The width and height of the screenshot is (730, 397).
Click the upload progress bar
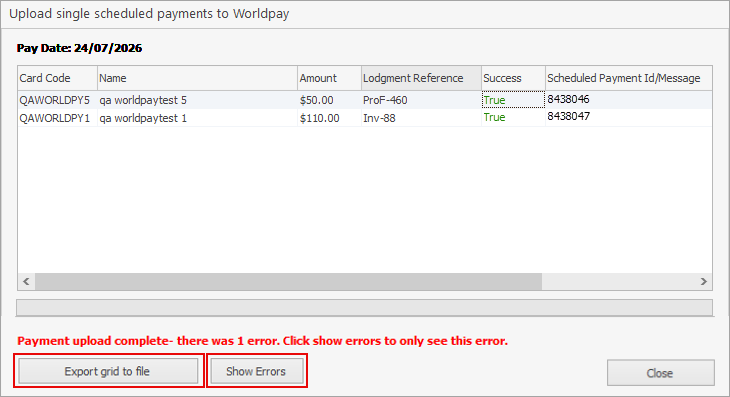click(x=365, y=308)
